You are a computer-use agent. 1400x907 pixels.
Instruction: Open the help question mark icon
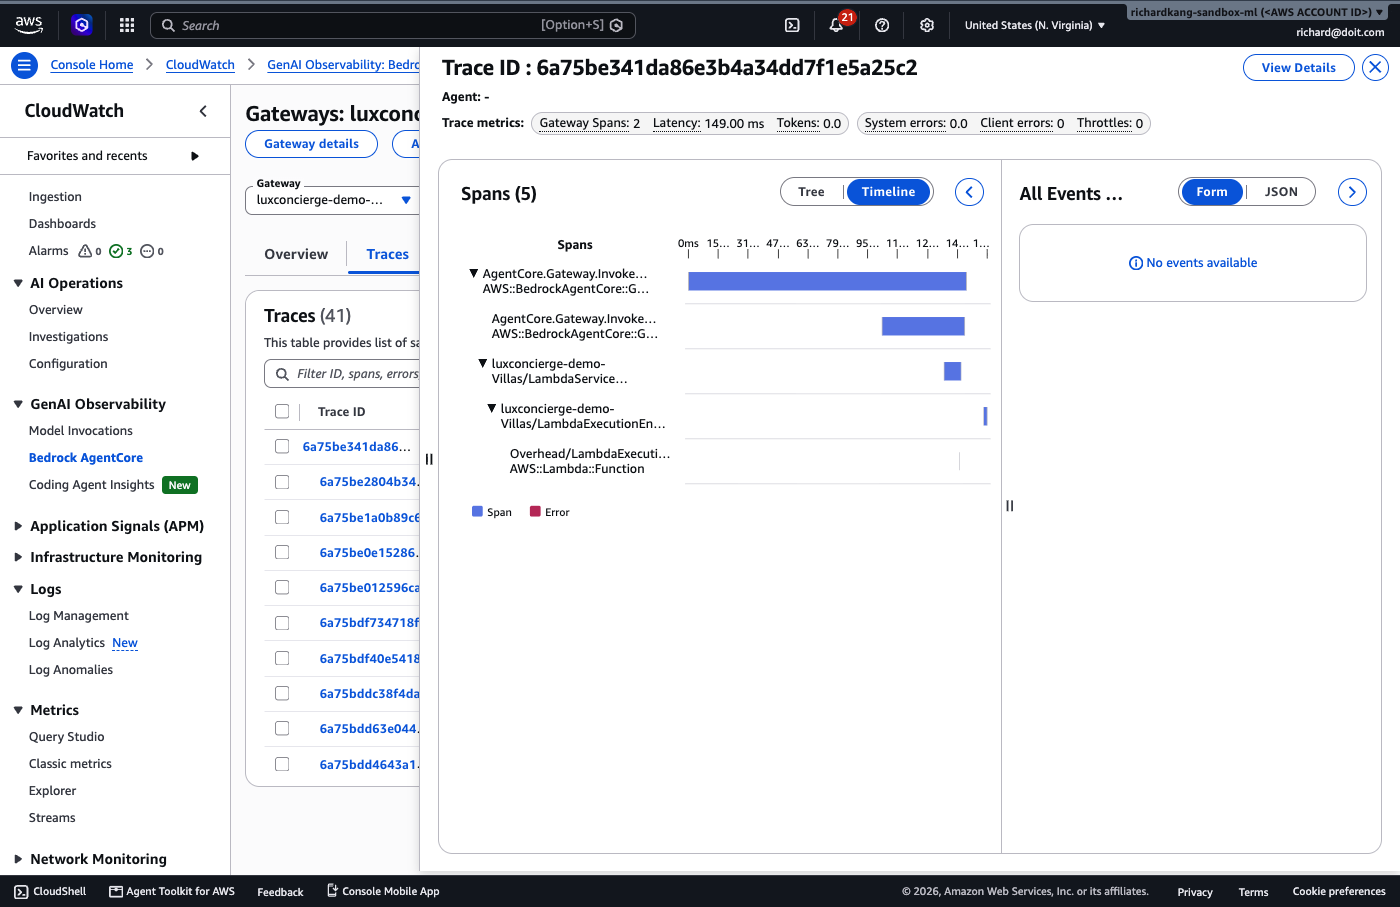882,25
